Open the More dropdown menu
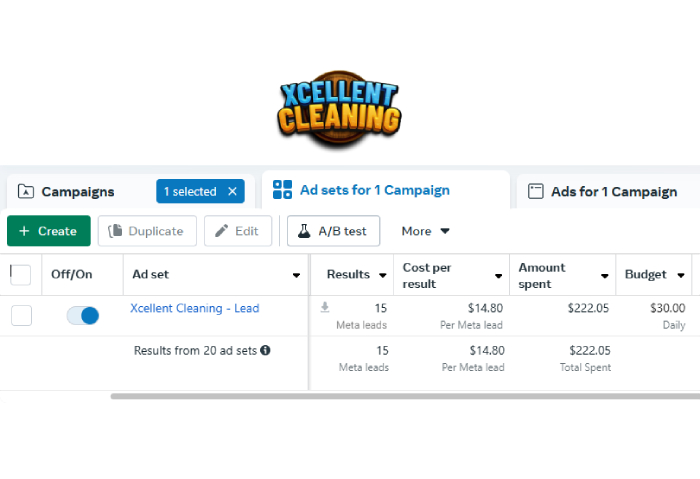The height and width of the screenshot is (479, 700). coord(425,231)
